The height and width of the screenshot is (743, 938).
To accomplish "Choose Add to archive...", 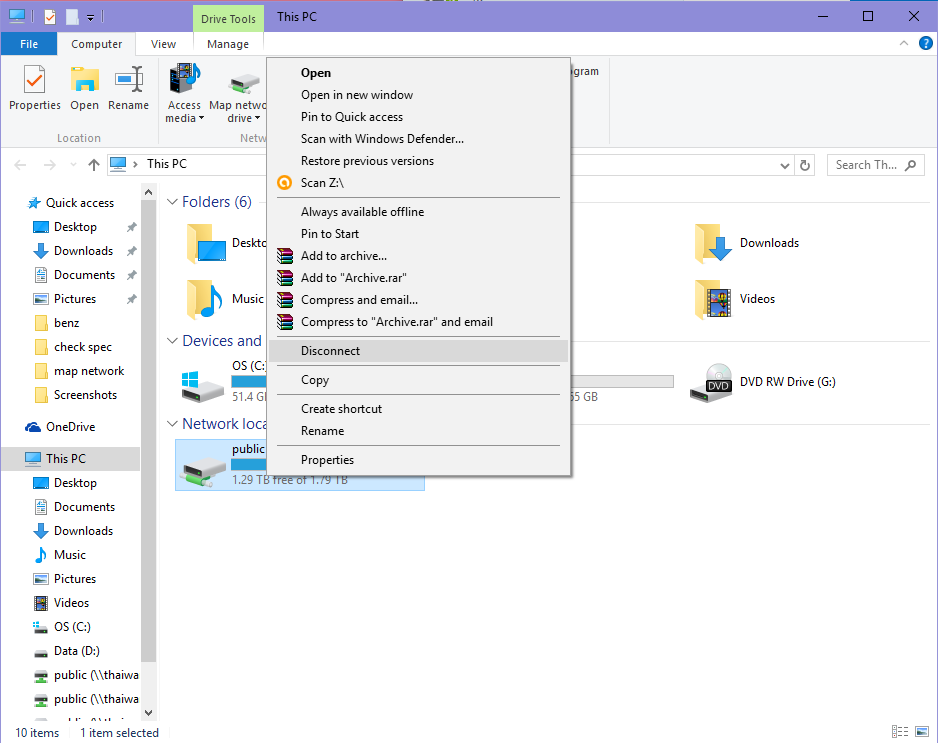I will 418,256.
